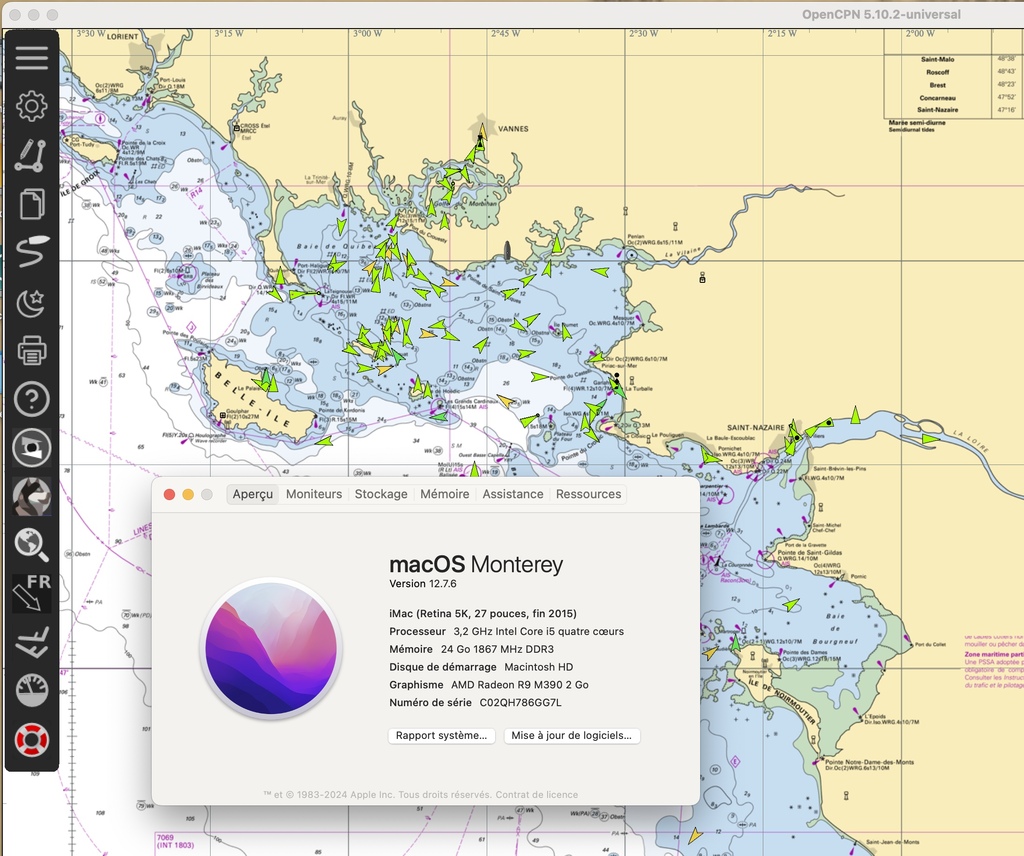
Task: Click Roscoff in the tide table
Action: click(938, 72)
